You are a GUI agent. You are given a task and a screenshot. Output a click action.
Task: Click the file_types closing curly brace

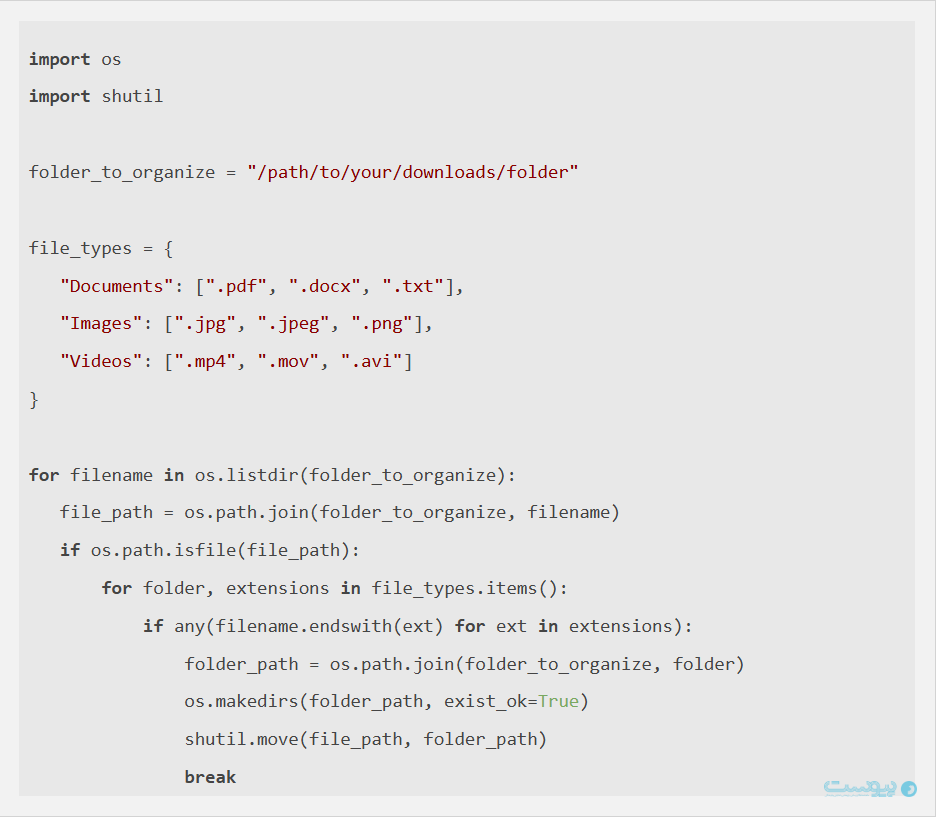[34, 399]
